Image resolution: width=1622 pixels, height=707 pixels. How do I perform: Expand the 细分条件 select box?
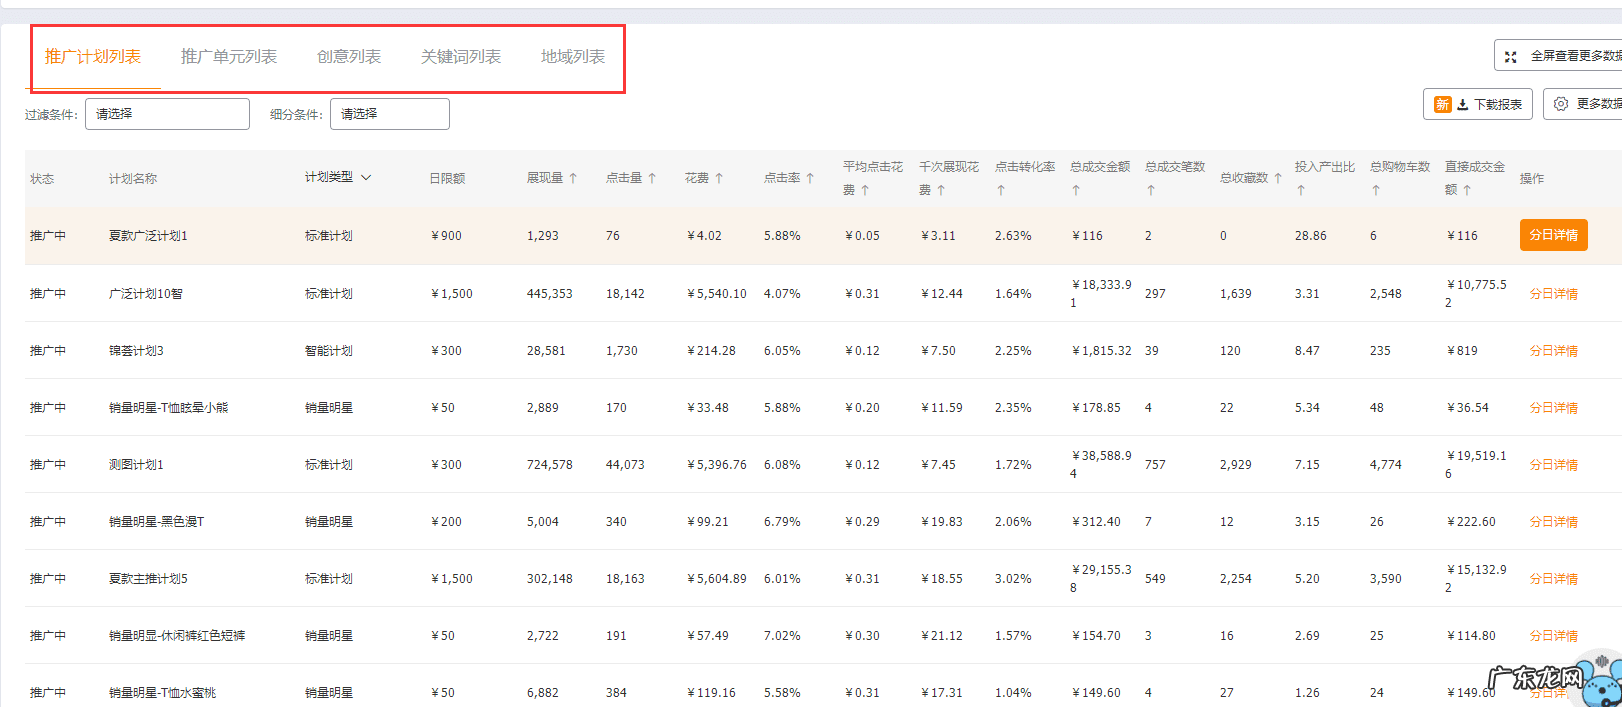tap(389, 114)
